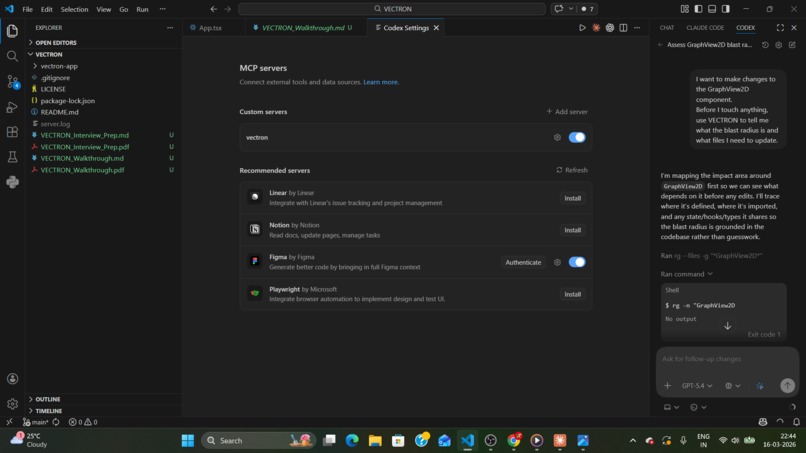This screenshot has width=806, height=453.
Task: Open Visual Studio Code in the taskbar
Action: pos(467,440)
